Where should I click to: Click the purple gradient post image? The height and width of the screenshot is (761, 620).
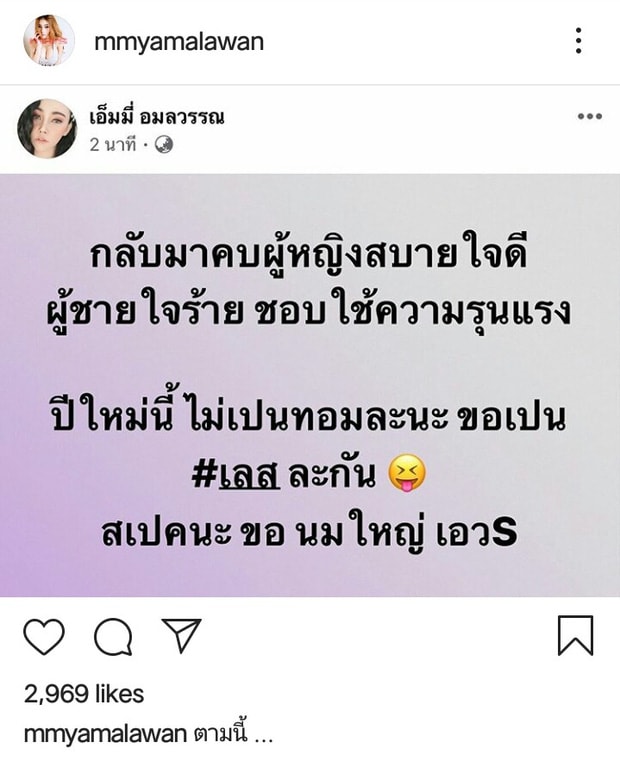coord(310,385)
